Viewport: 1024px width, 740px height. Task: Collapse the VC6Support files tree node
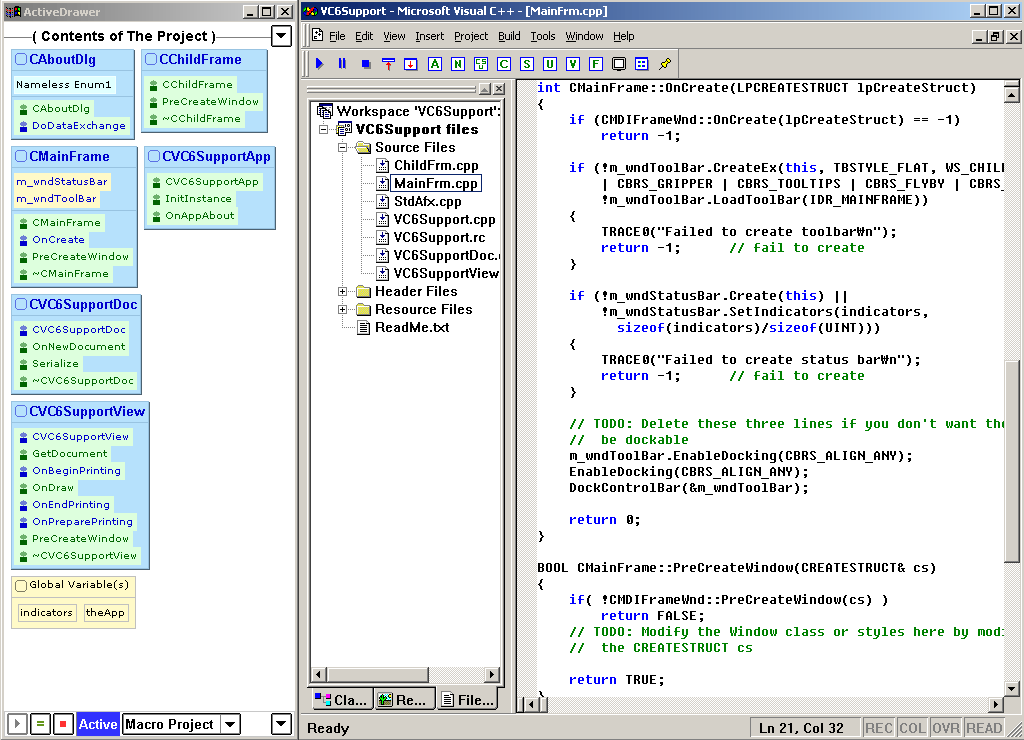click(x=323, y=129)
